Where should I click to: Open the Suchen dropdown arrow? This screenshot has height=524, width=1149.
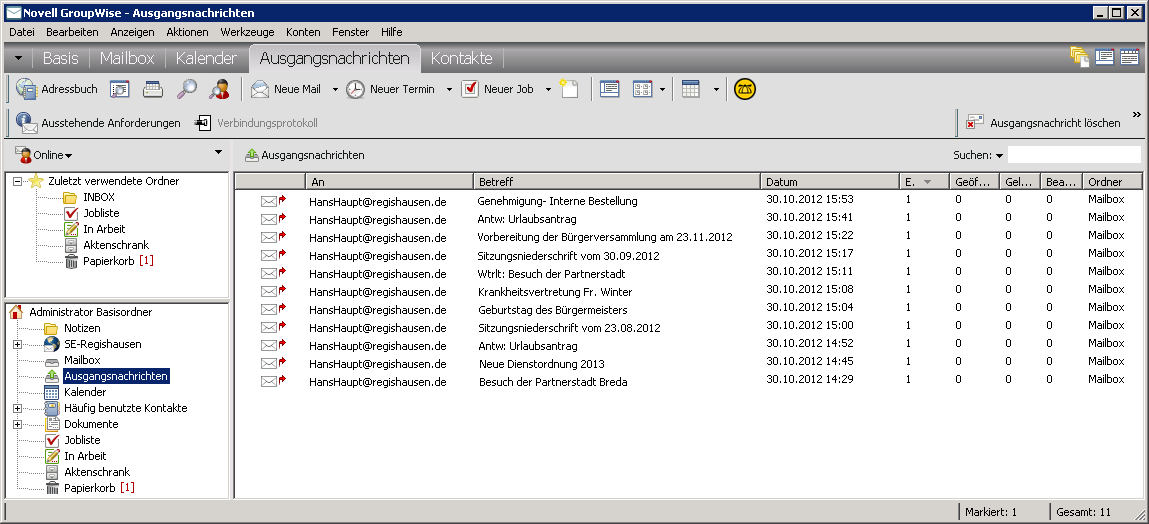tap(999, 156)
